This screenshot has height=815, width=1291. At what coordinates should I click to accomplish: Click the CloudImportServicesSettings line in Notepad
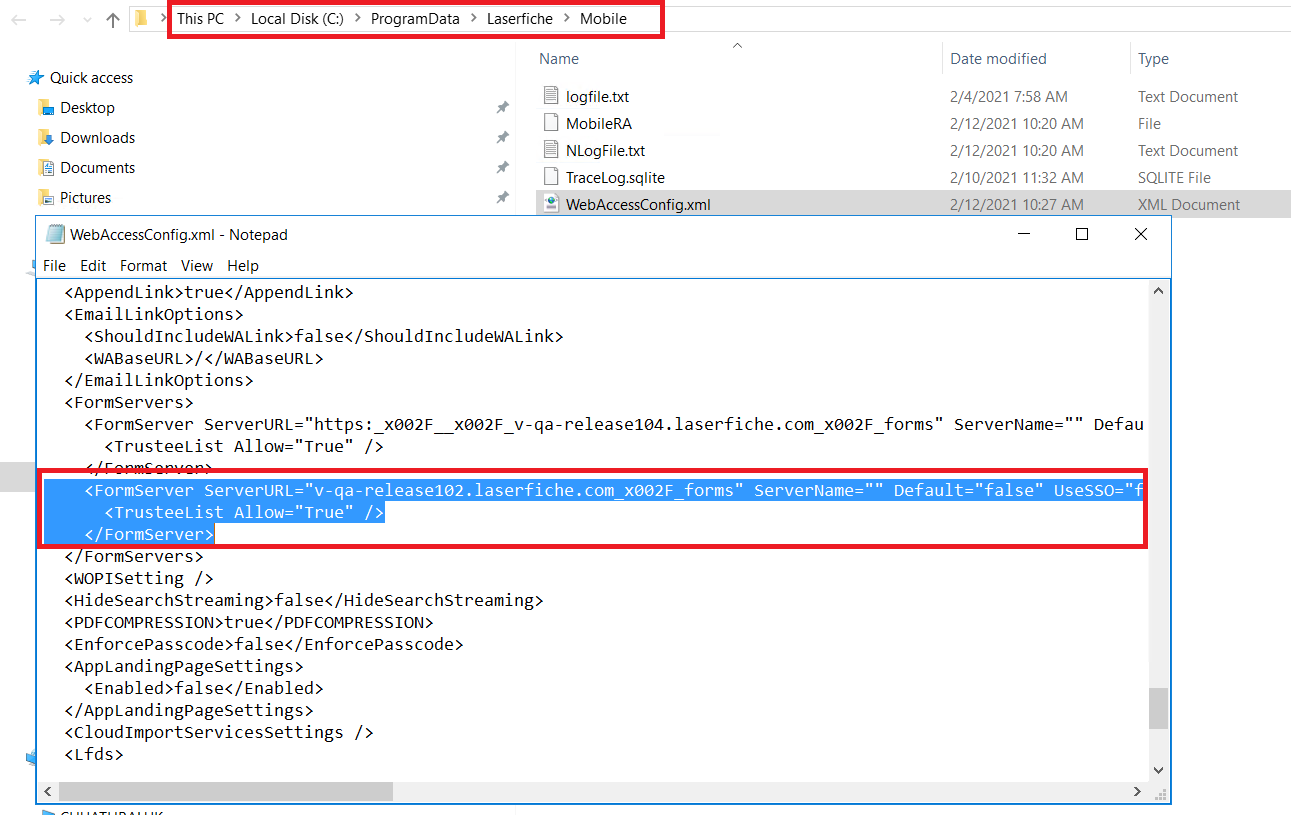219,732
